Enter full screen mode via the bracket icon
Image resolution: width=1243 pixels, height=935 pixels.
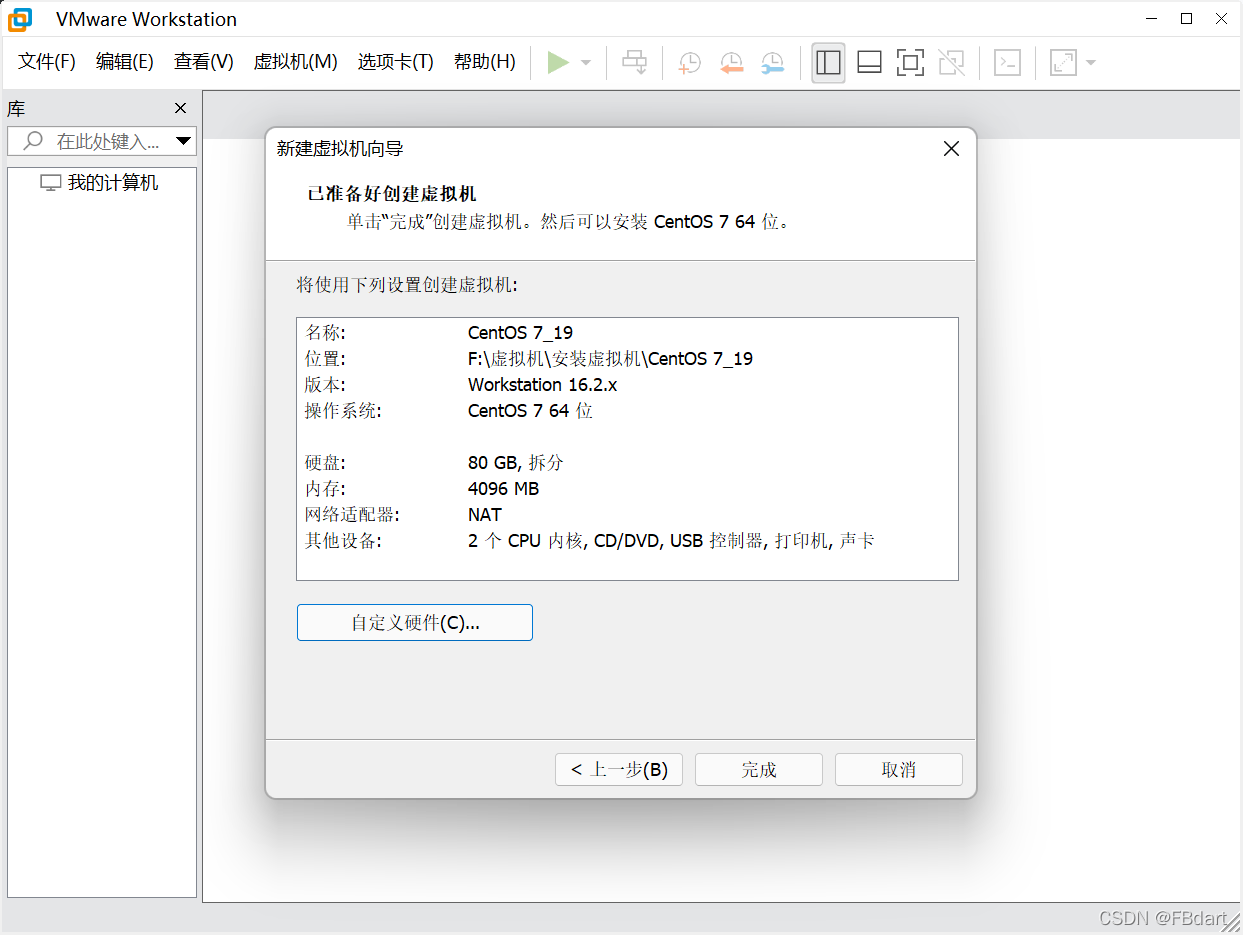coord(910,62)
